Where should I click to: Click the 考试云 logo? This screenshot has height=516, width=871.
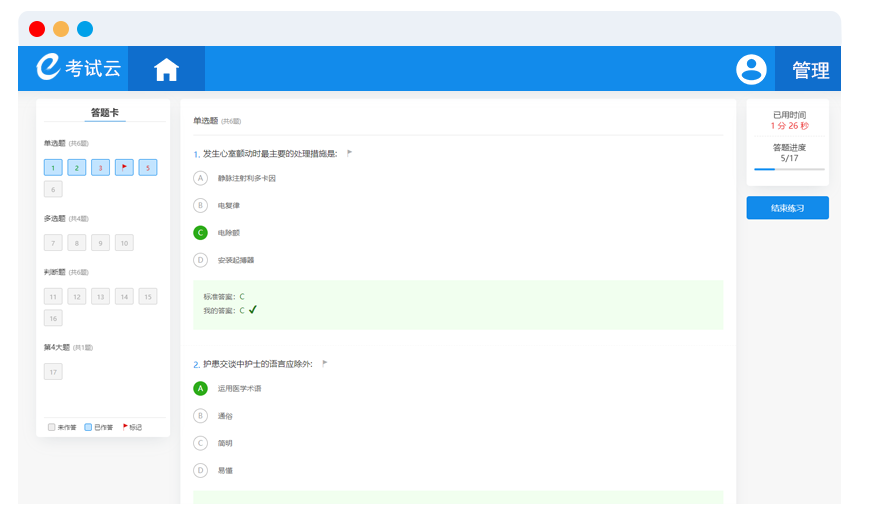click(78, 68)
